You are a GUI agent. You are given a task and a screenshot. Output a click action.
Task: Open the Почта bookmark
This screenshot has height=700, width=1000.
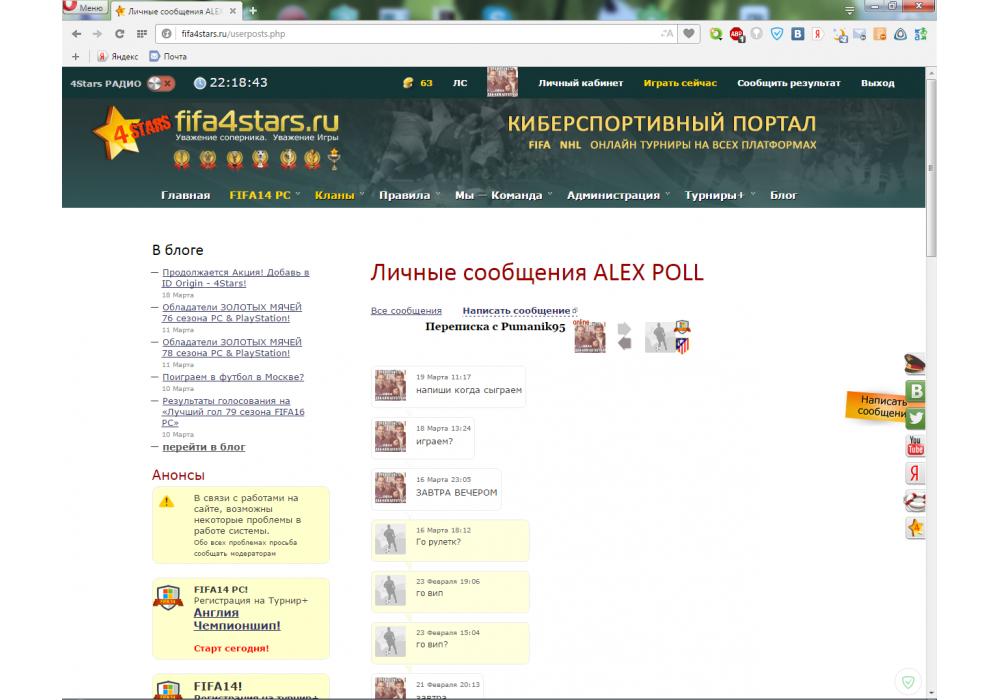point(168,56)
